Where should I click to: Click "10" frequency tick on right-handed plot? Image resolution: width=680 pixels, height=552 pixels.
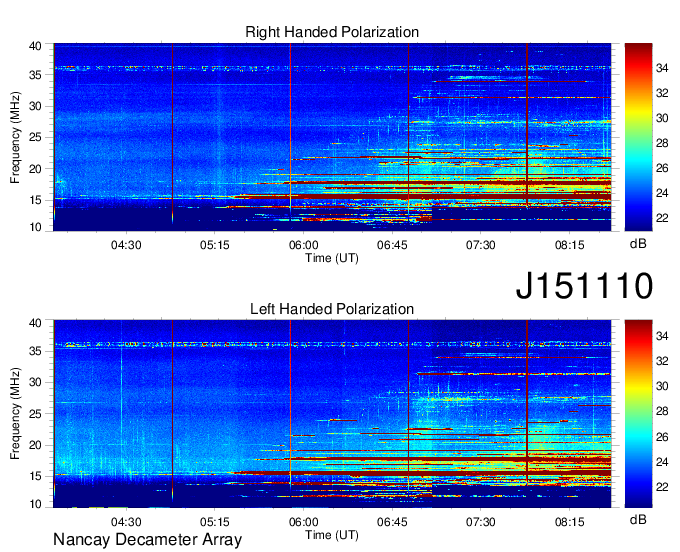(36, 227)
